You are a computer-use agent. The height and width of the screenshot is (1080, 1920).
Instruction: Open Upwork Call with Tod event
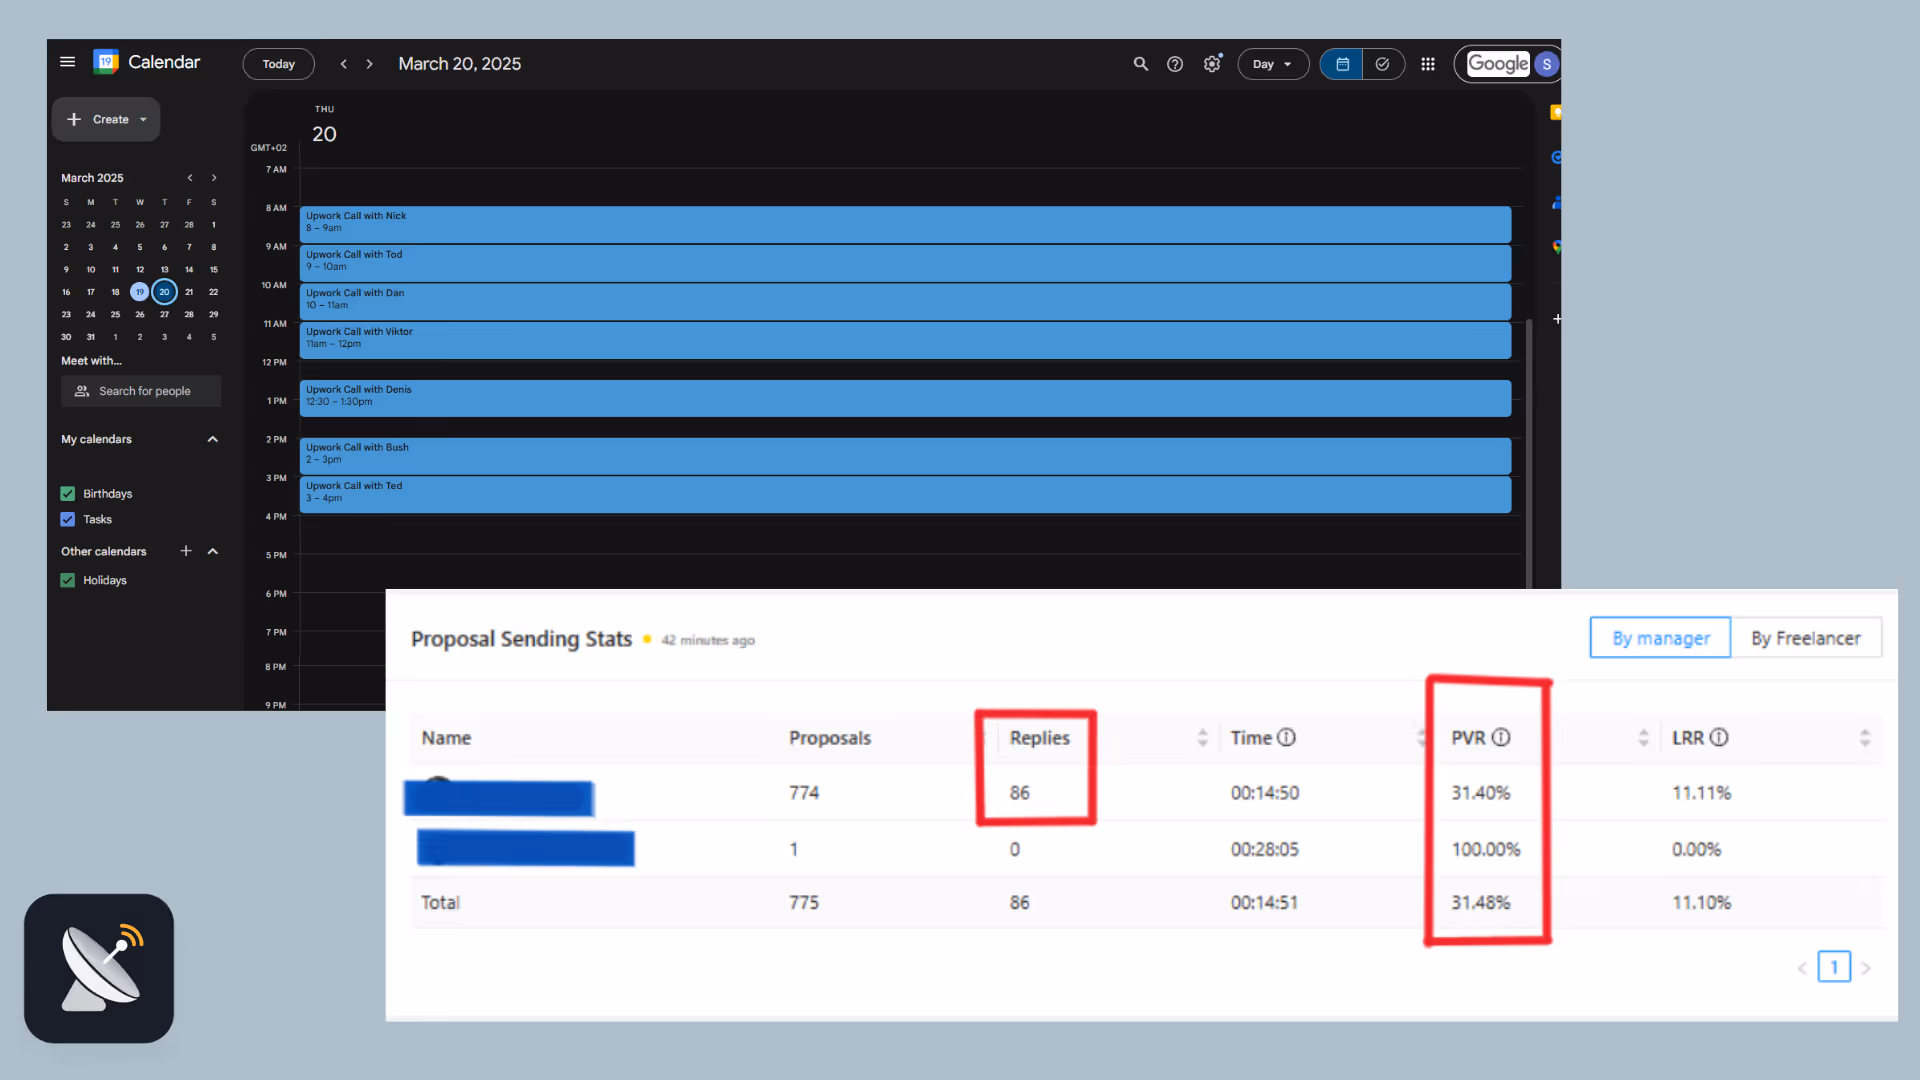[x=905, y=263]
